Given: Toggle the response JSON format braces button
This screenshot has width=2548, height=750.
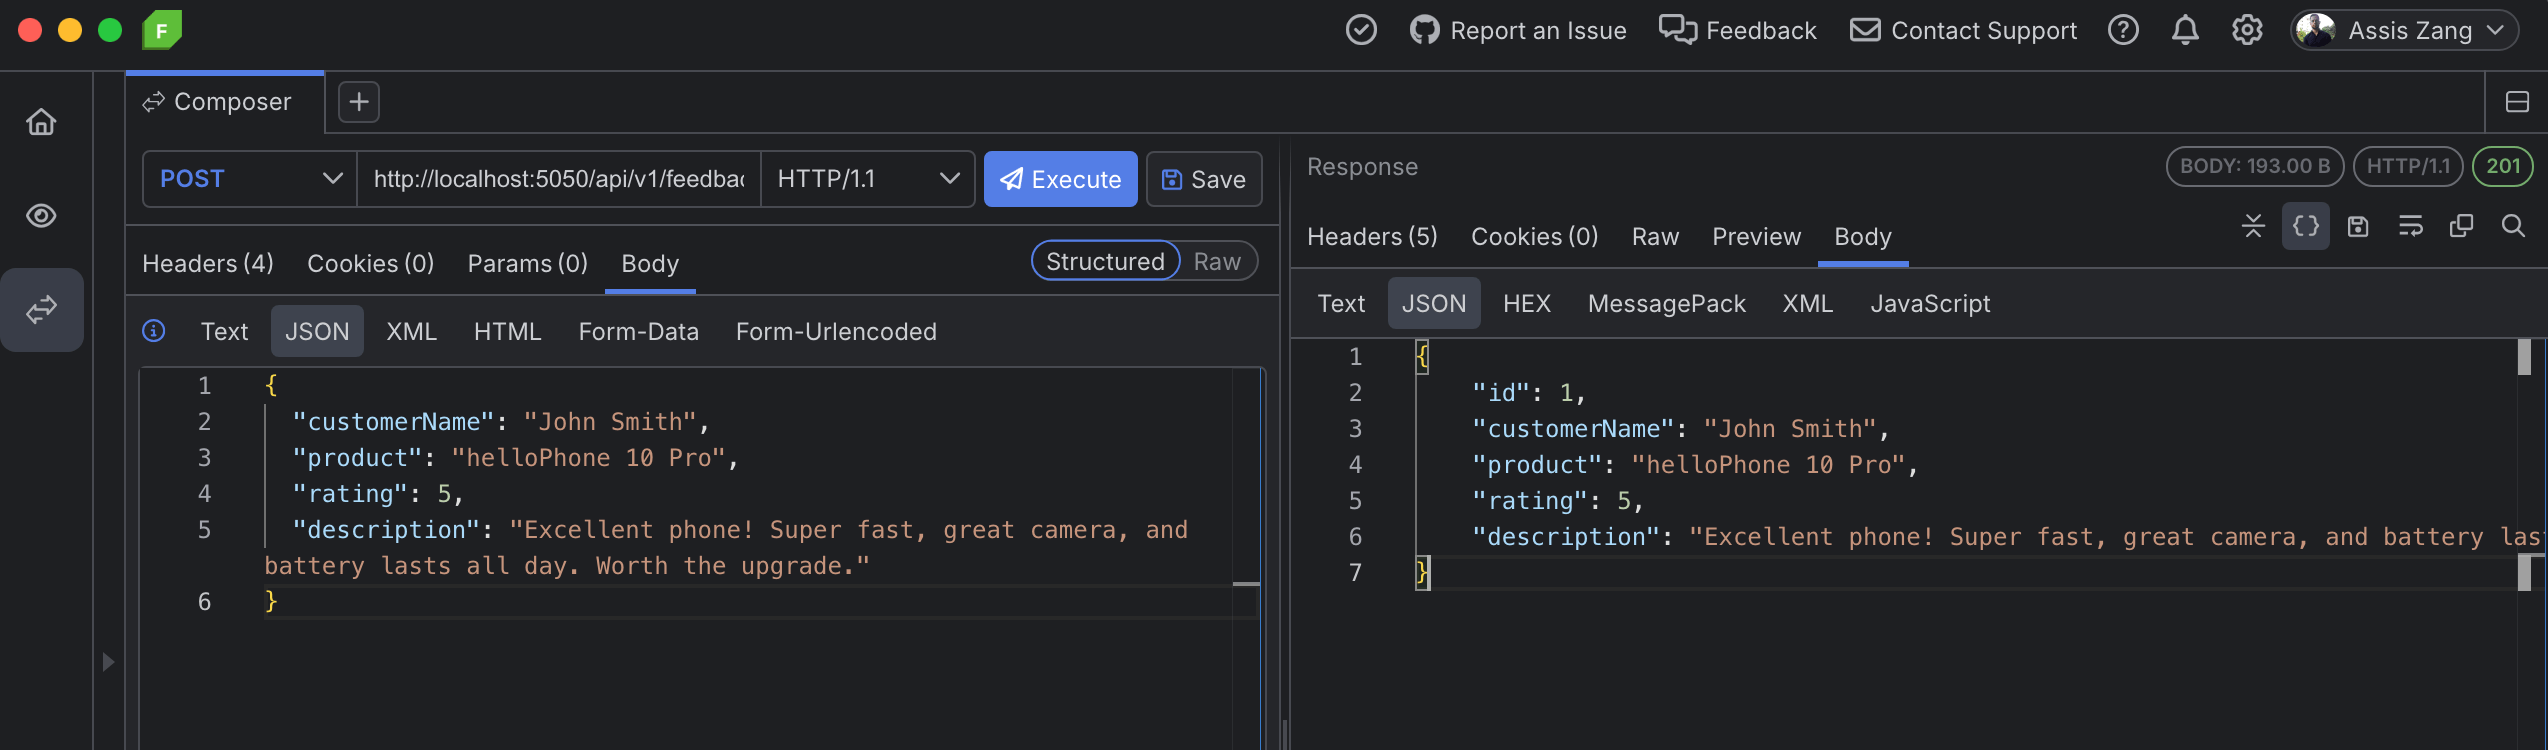Looking at the screenshot, I should (x=2306, y=226).
